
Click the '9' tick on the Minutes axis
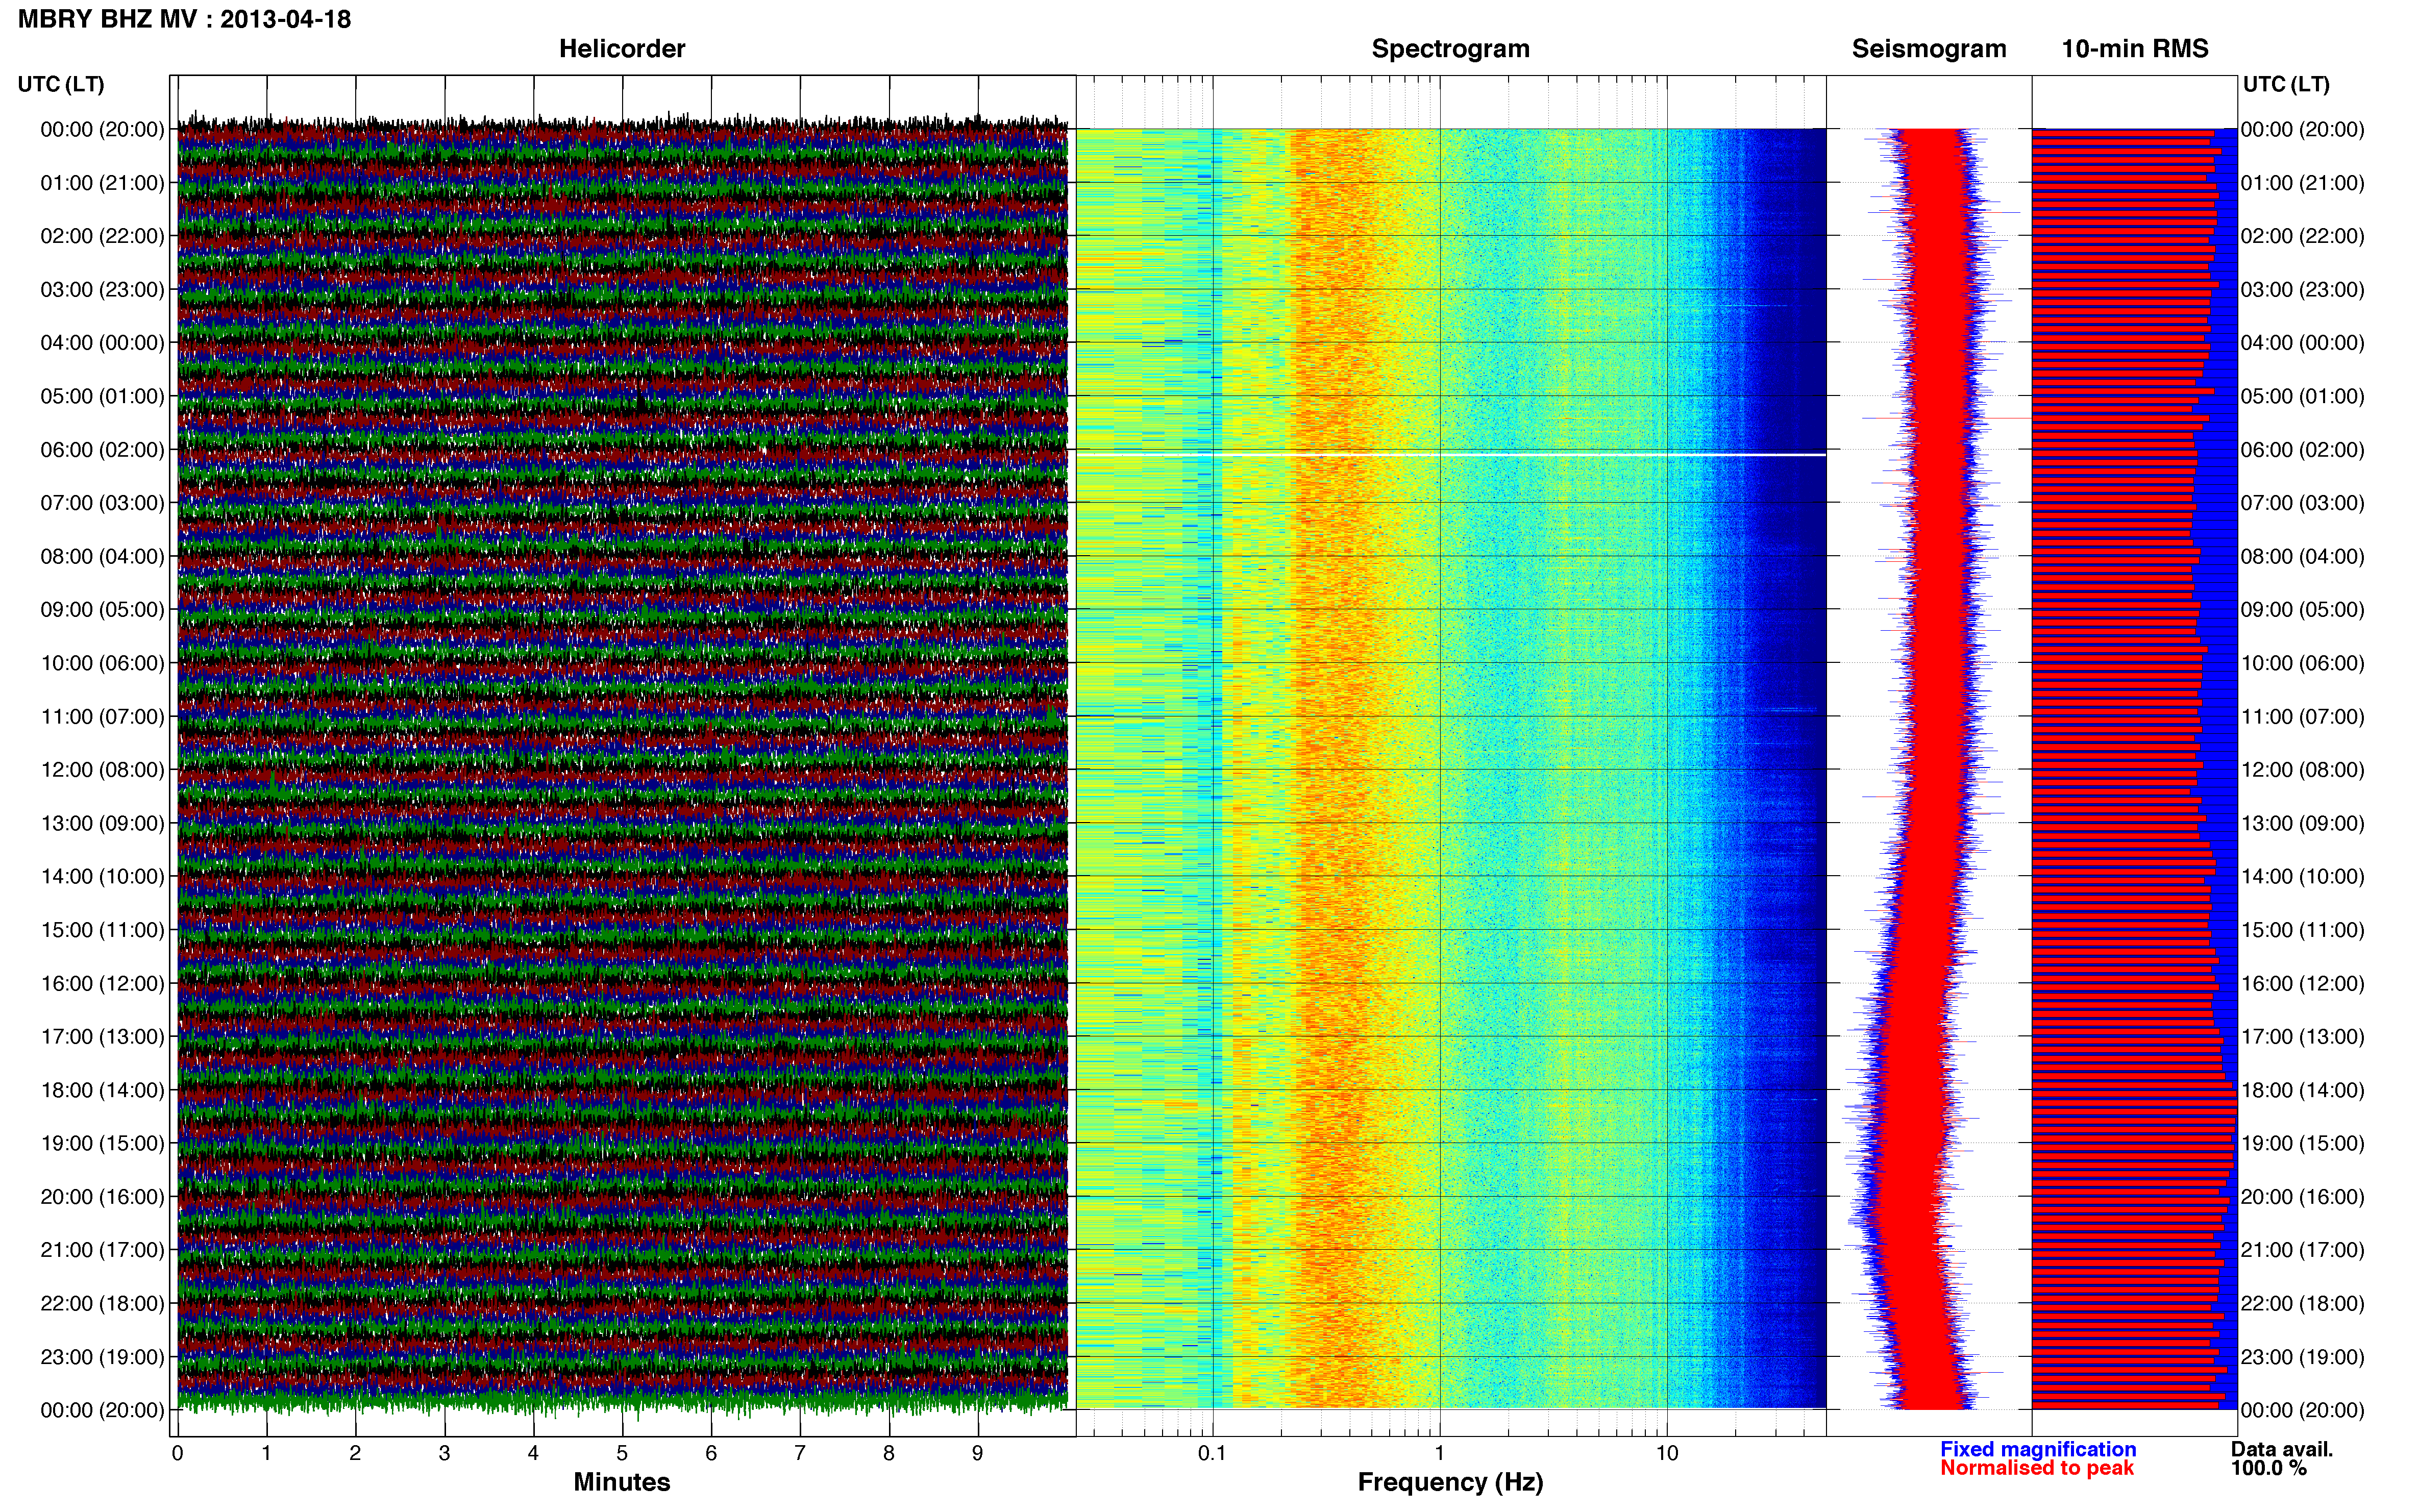point(977,1454)
